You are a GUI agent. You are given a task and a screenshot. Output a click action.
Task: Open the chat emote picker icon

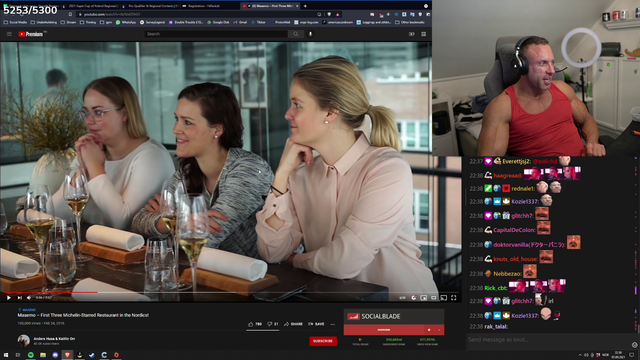pos(634,345)
